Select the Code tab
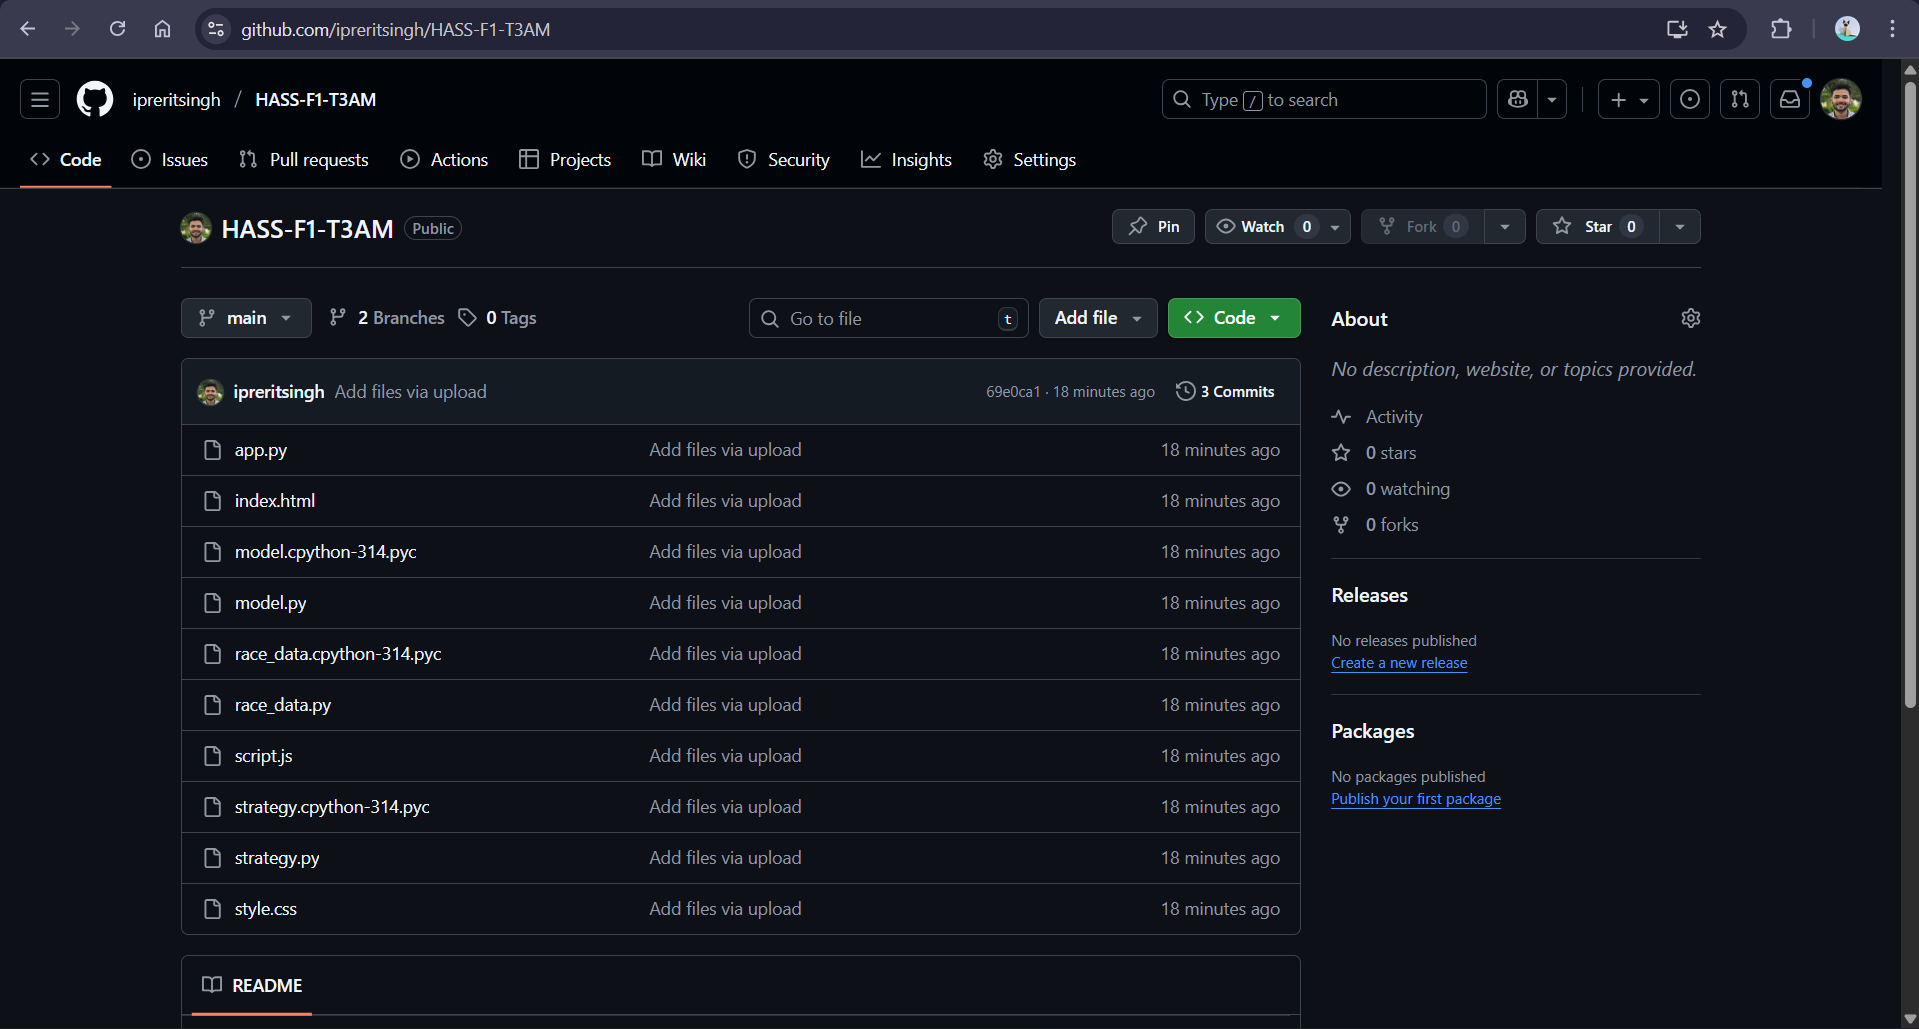 [x=66, y=160]
